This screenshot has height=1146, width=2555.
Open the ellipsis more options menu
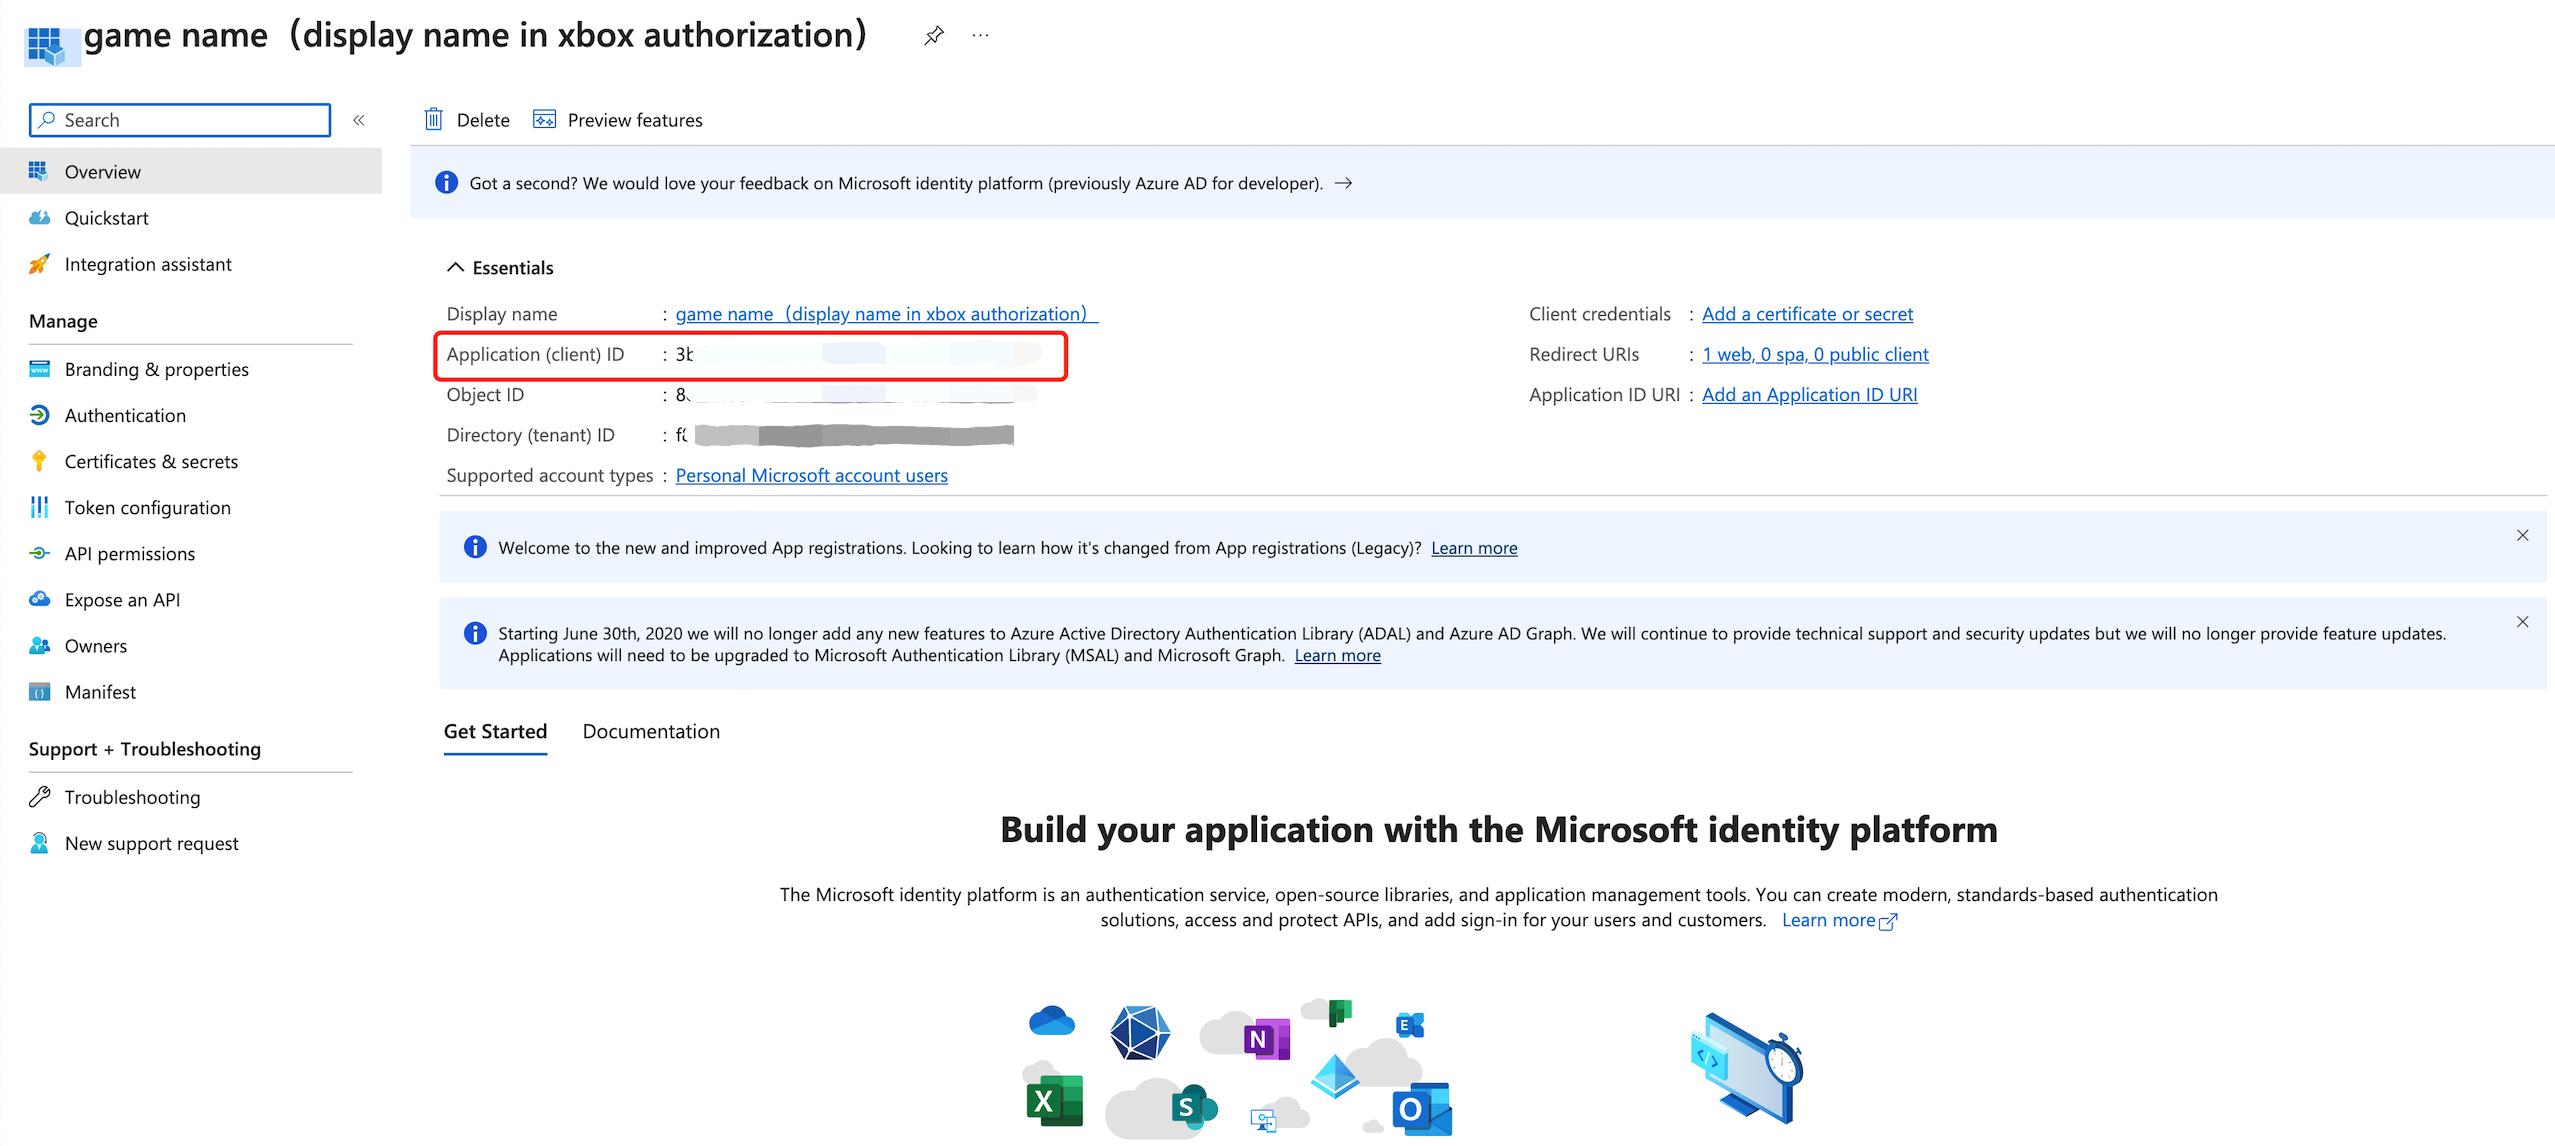coord(980,36)
